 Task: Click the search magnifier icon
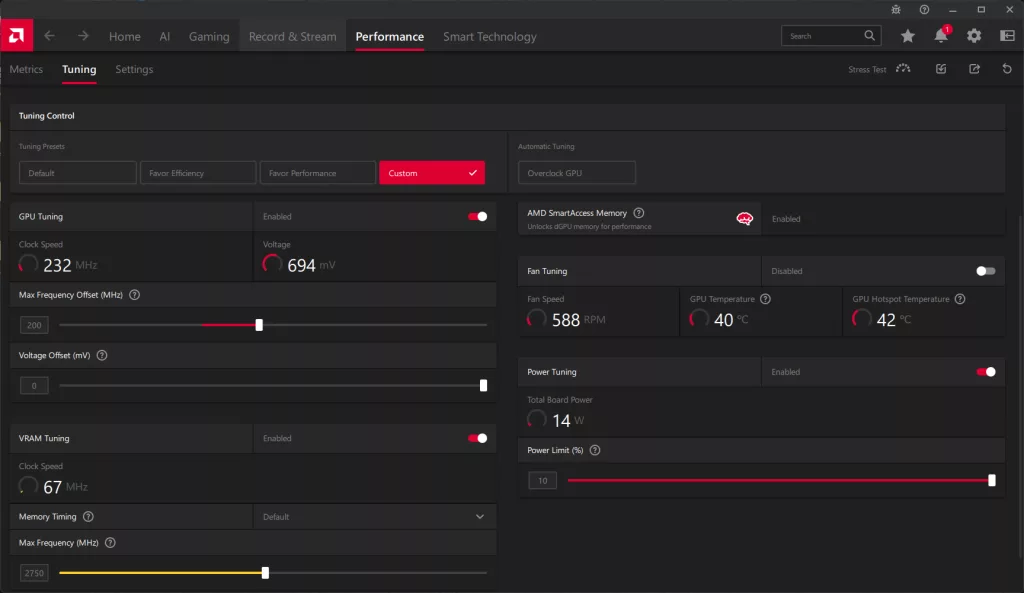pyautogui.click(x=869, y=35)
